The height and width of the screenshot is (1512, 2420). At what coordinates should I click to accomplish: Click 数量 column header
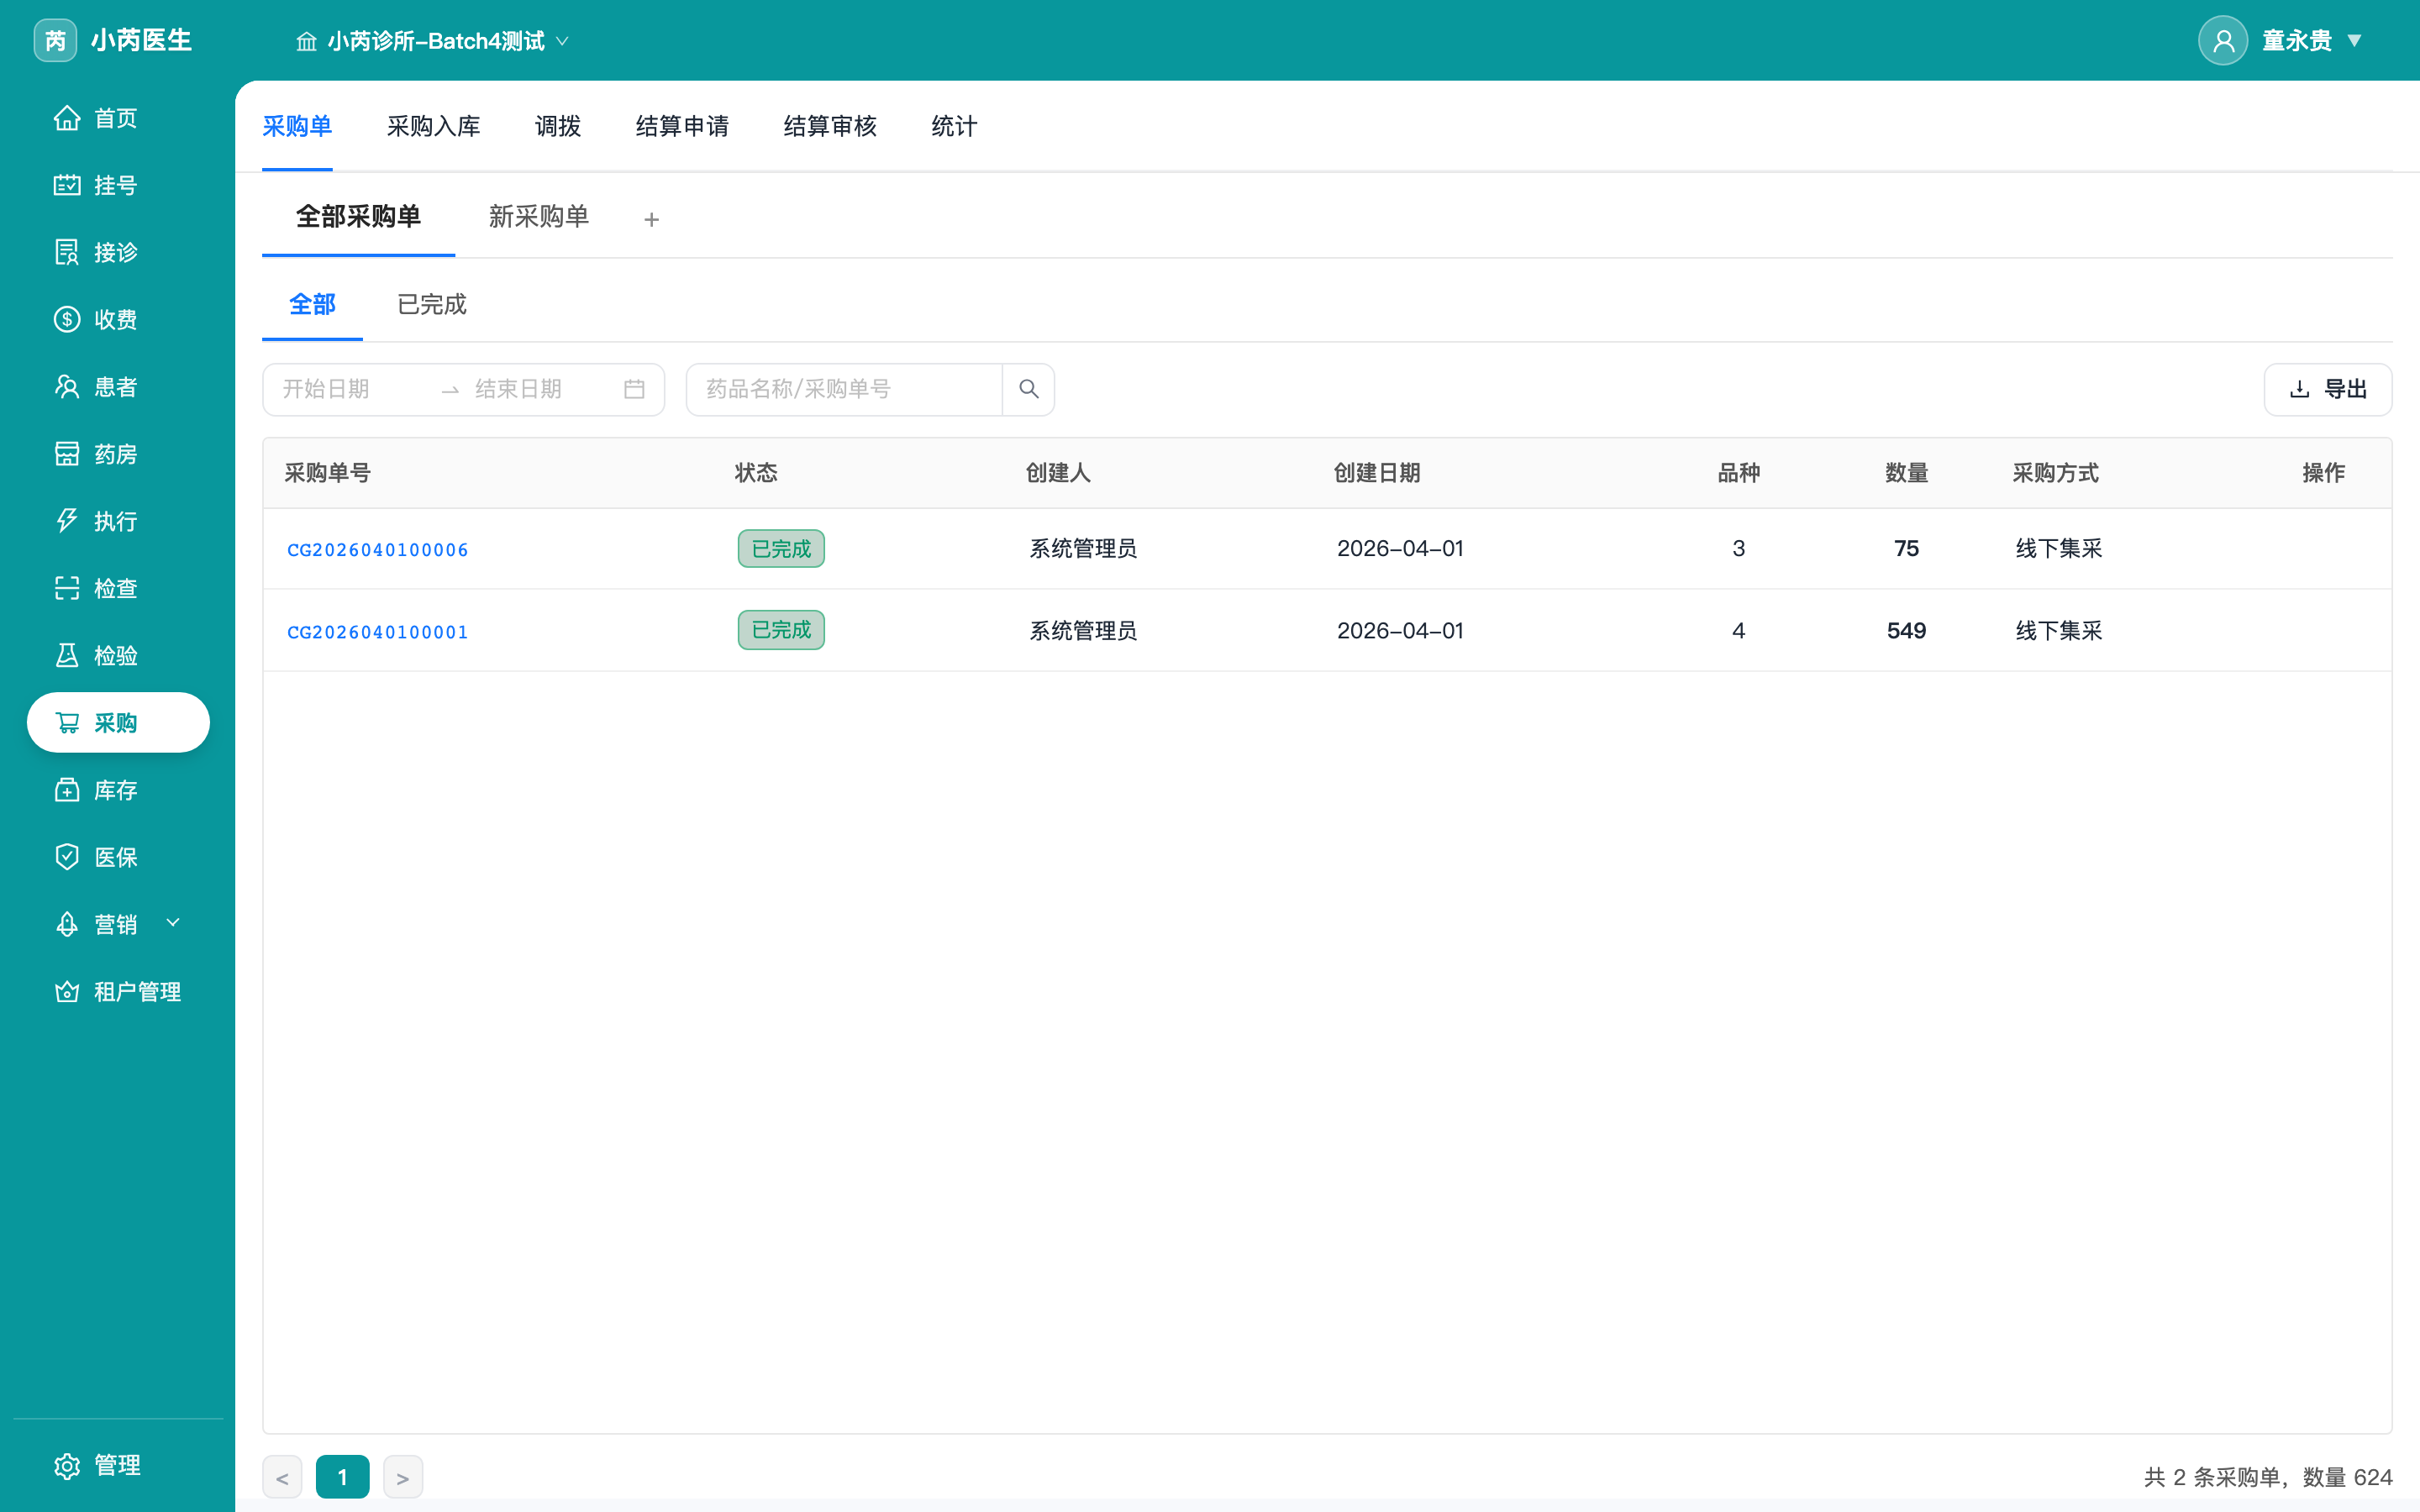click(x=1906, y=473)
